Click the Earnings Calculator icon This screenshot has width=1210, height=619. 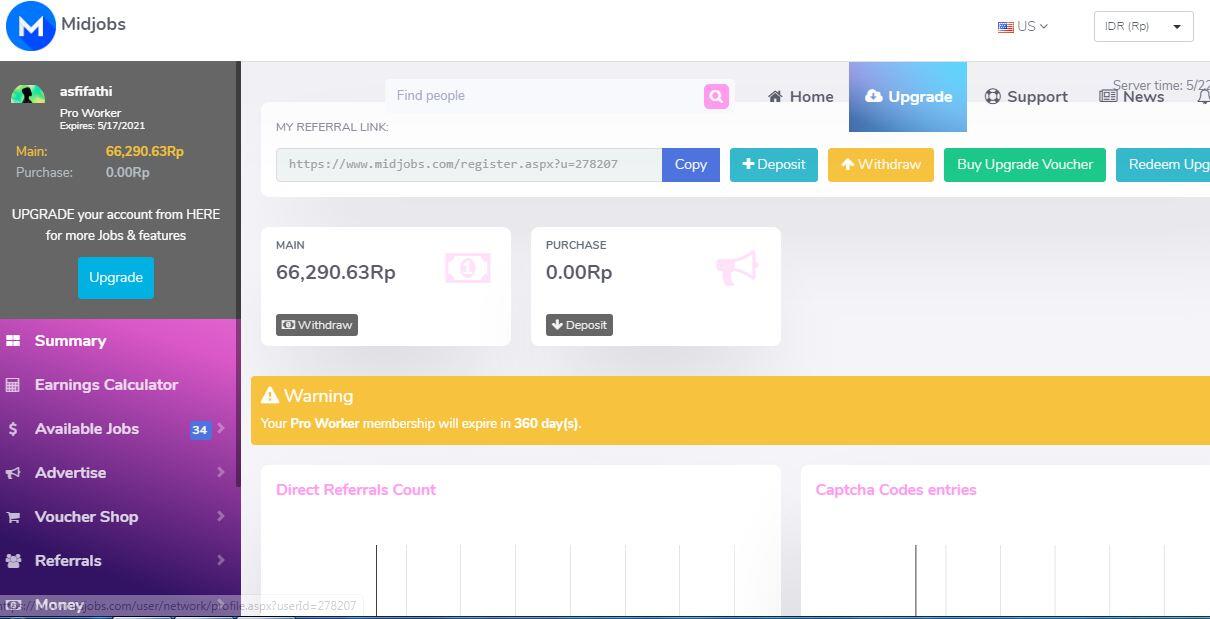tap(13, 385)
